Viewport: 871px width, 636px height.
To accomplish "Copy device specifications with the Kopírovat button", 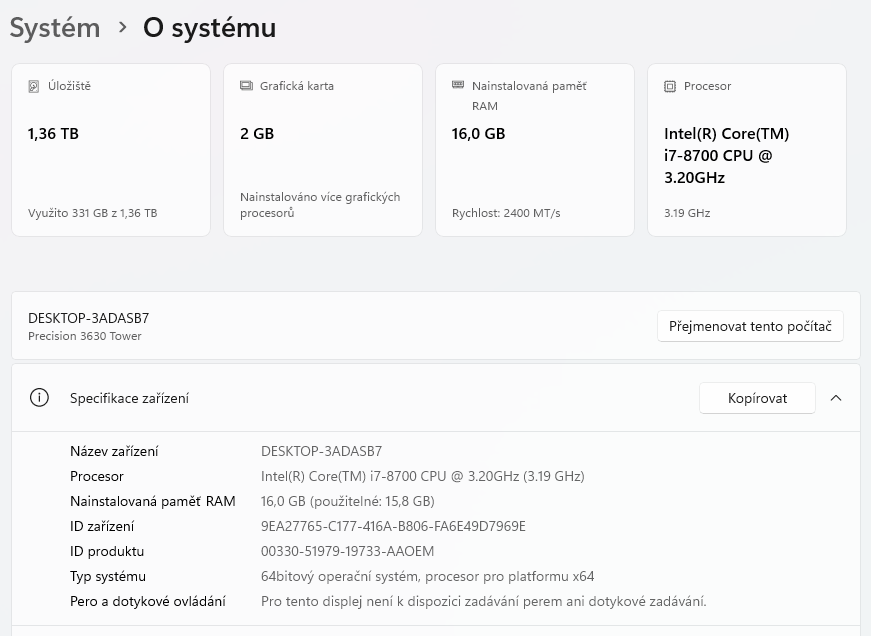I will click(757, 398).
